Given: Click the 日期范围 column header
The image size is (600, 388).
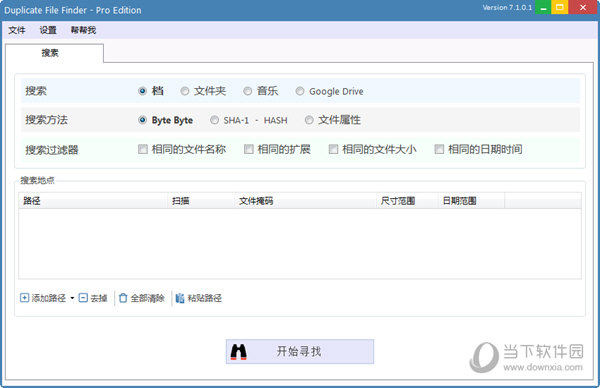Looking at the screenshot, I should (471, 201).
